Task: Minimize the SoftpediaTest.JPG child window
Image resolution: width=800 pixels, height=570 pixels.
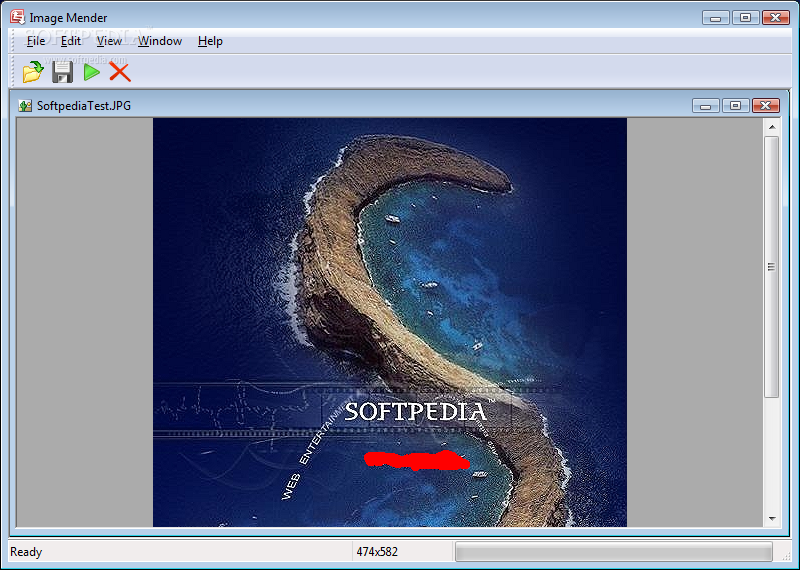Action: [x=706, y=106]
